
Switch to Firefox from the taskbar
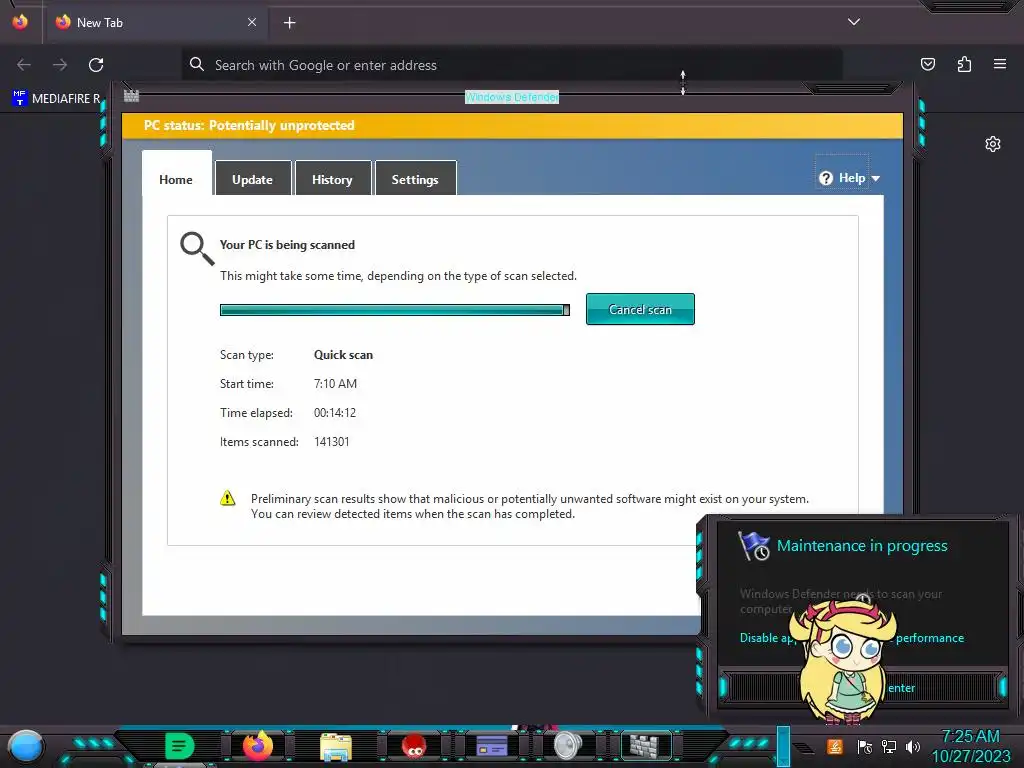coord(257,745)
